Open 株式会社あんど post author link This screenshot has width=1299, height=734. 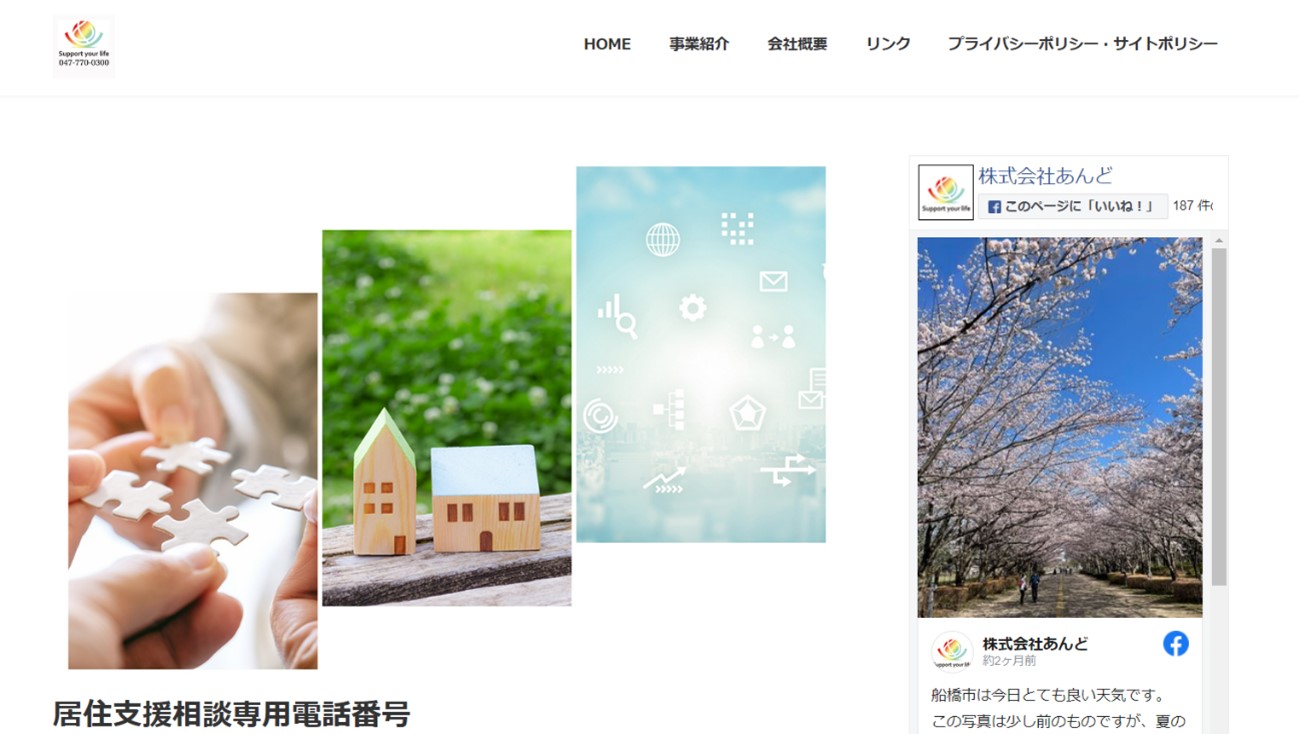click(x=1035, y=643)
